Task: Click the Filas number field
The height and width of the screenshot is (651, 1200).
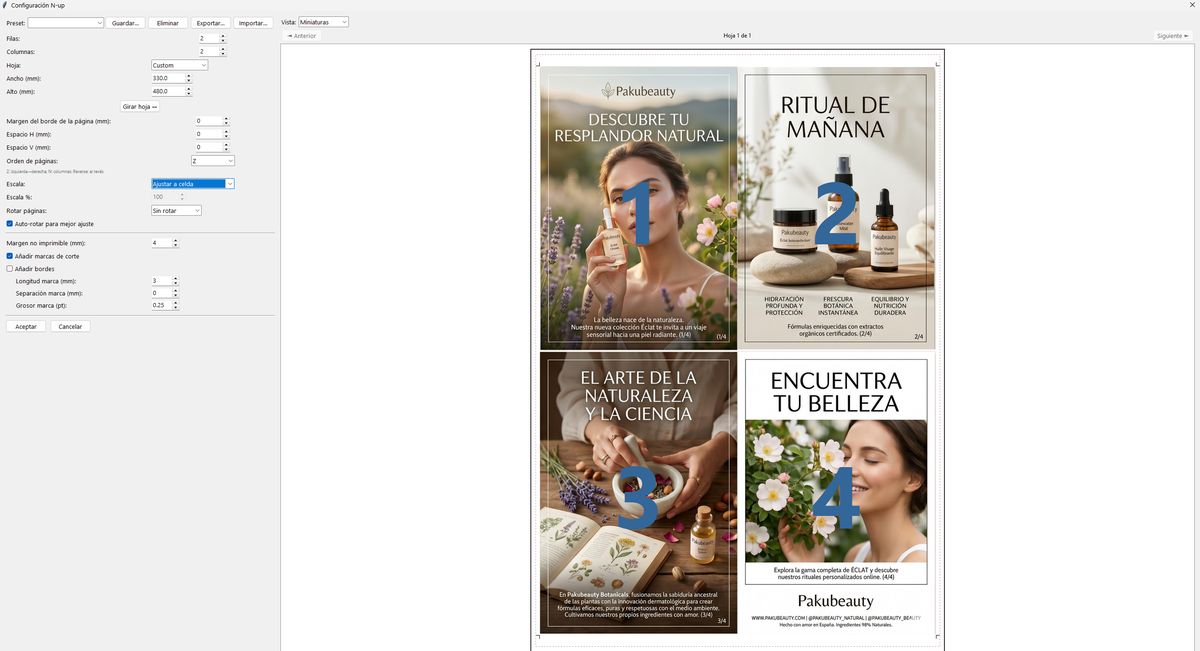Action: coord(208,38)
